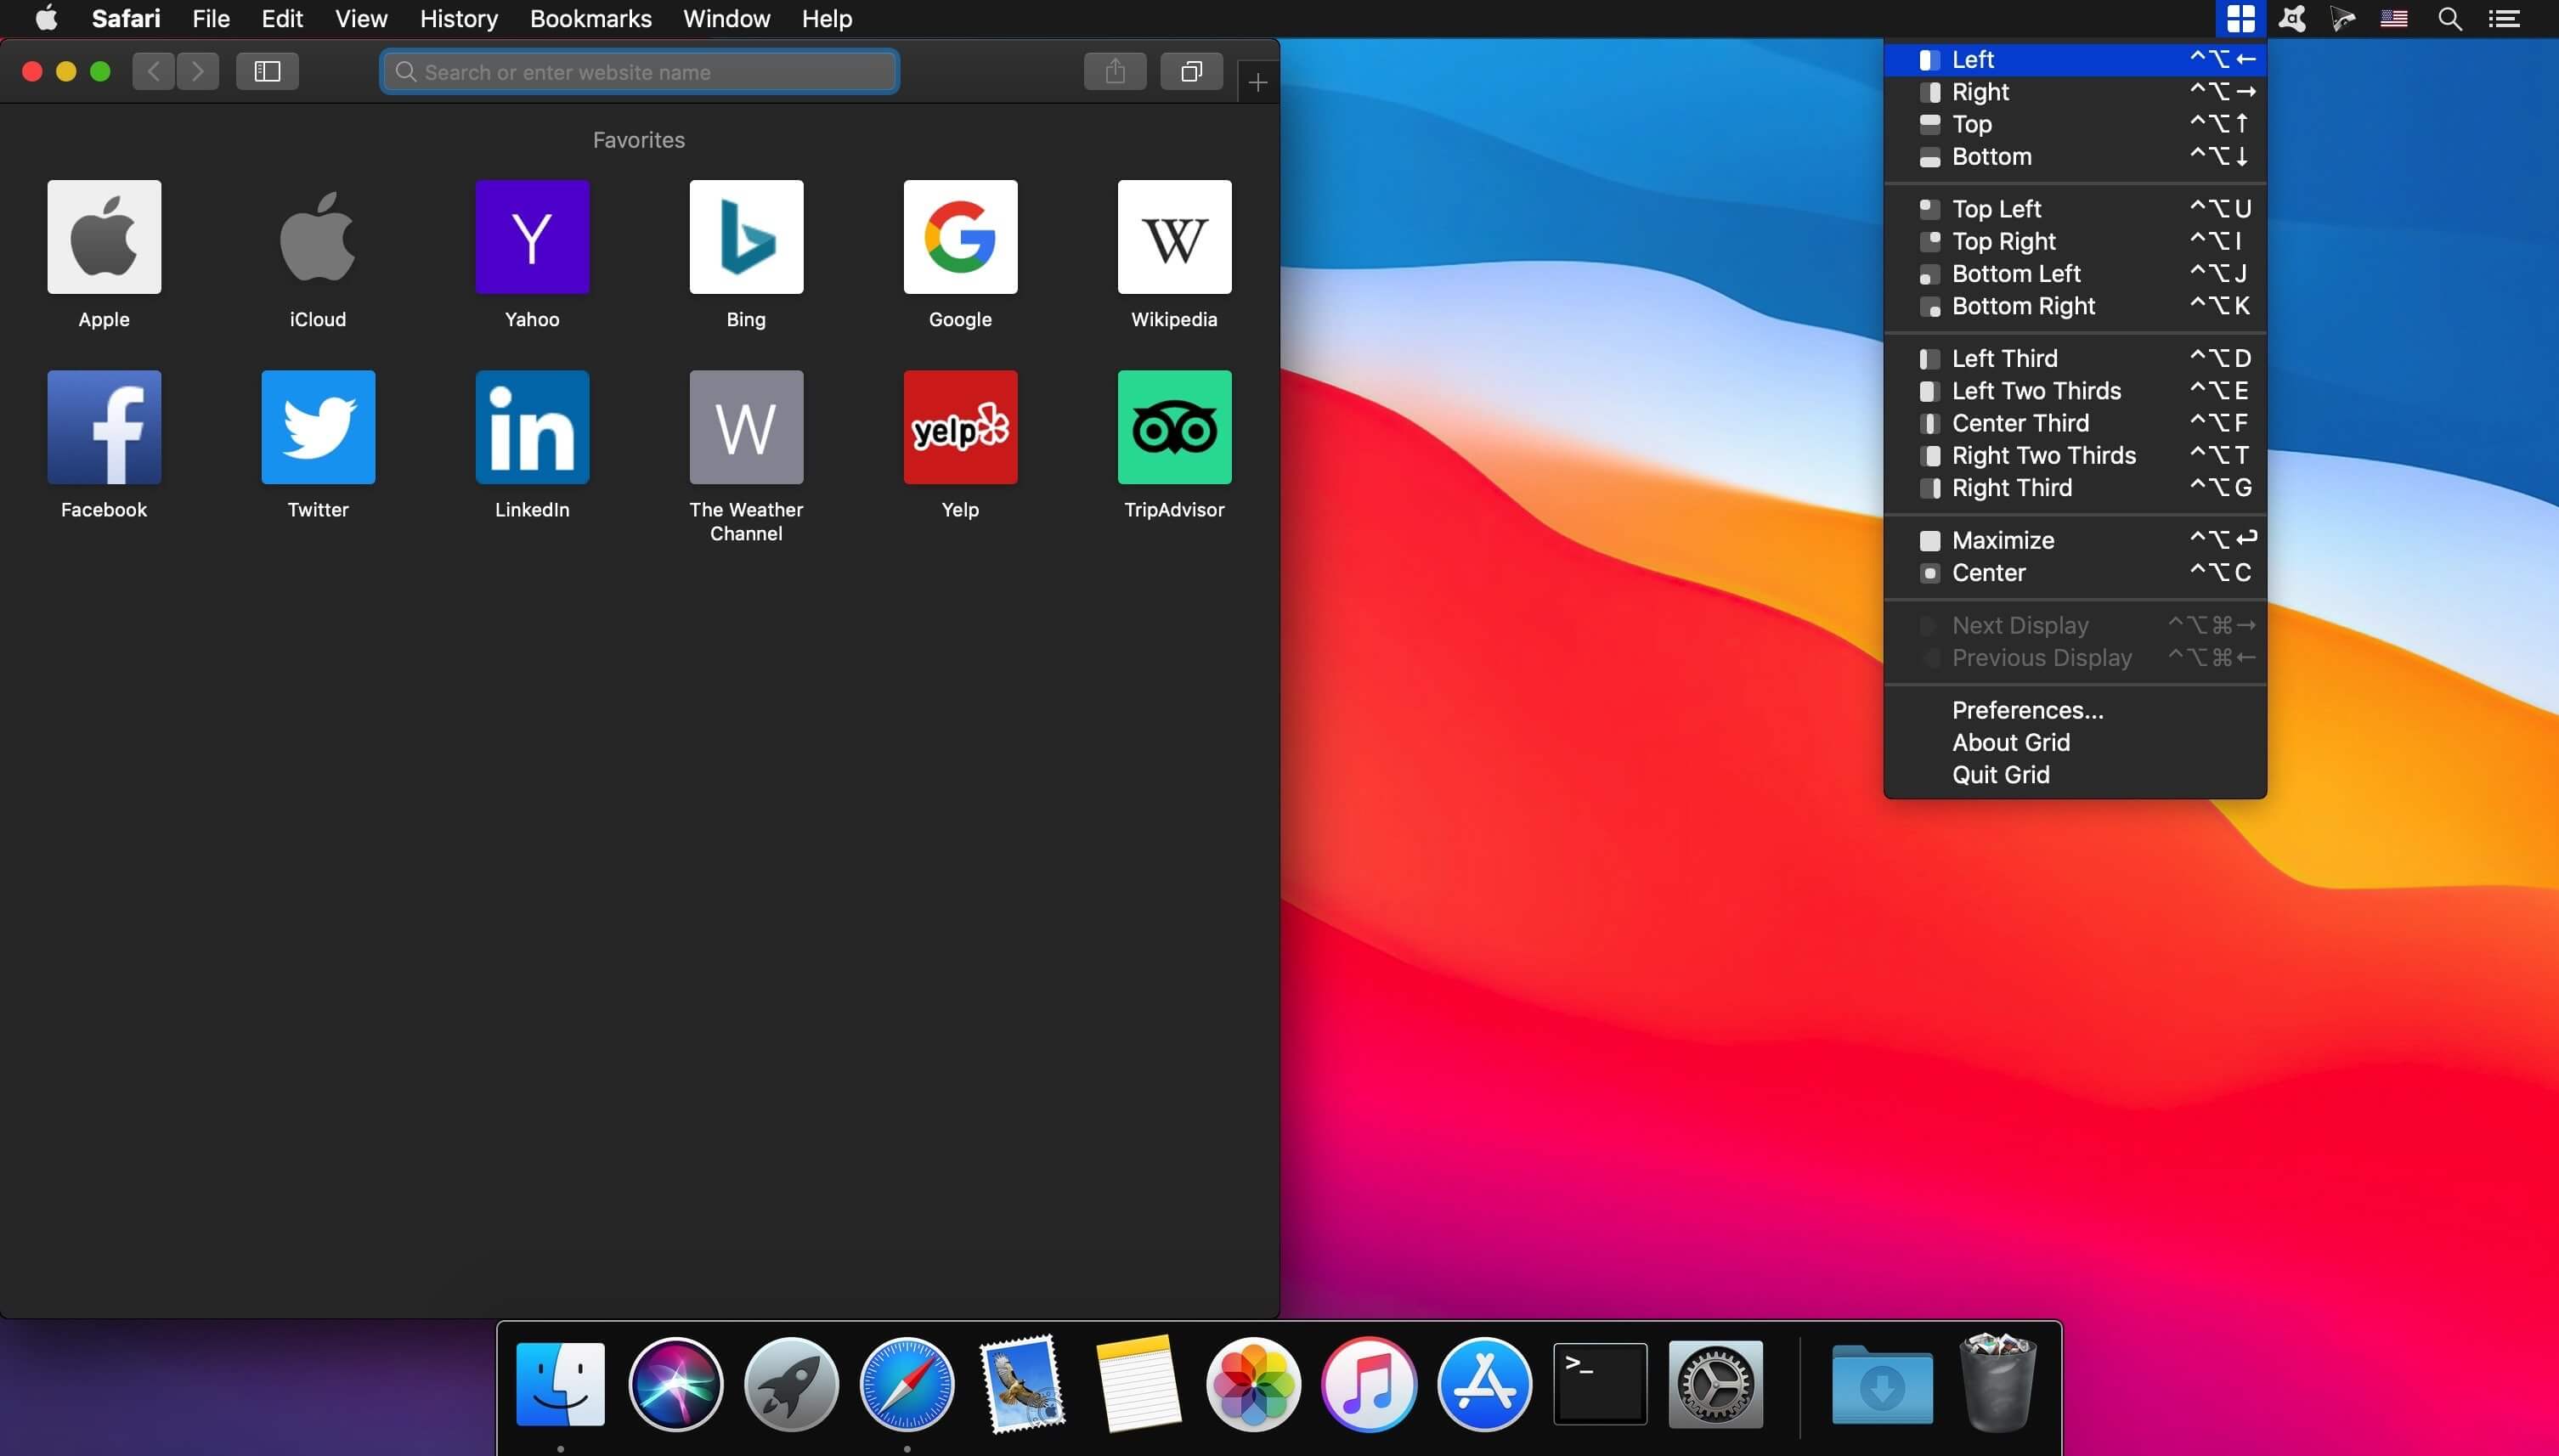Click the Grid menu bar icon

(2240, 19)
